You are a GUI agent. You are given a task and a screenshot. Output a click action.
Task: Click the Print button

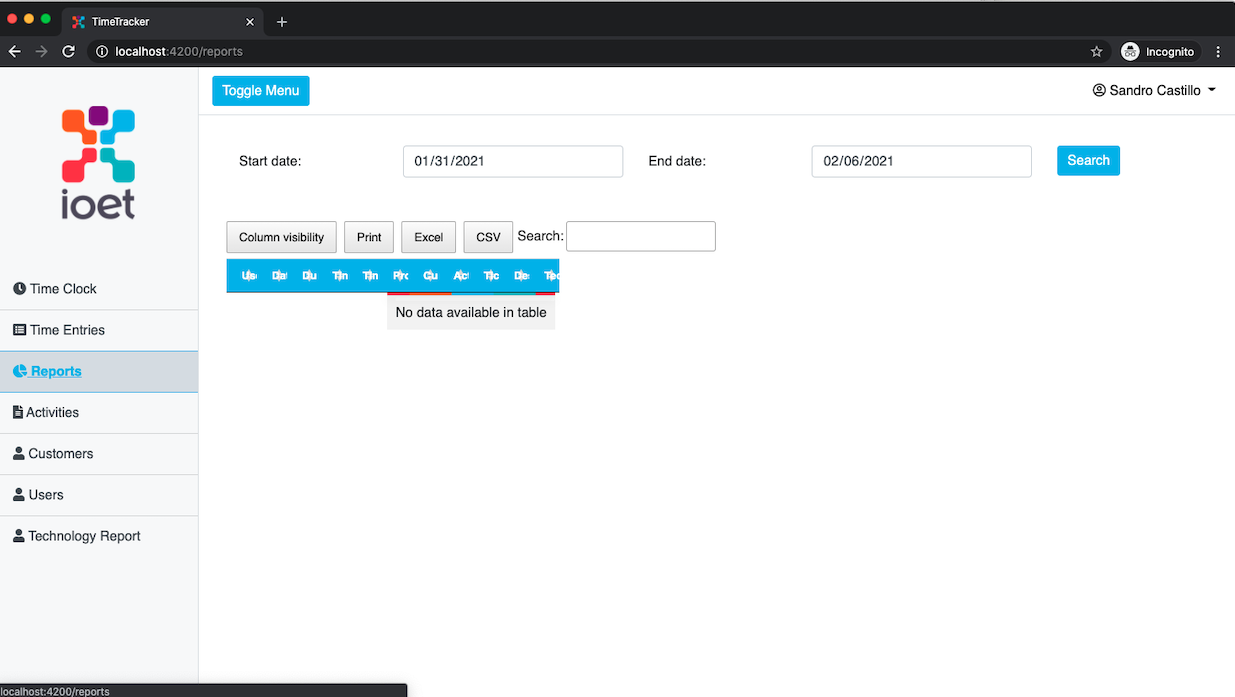pos(369,237)
